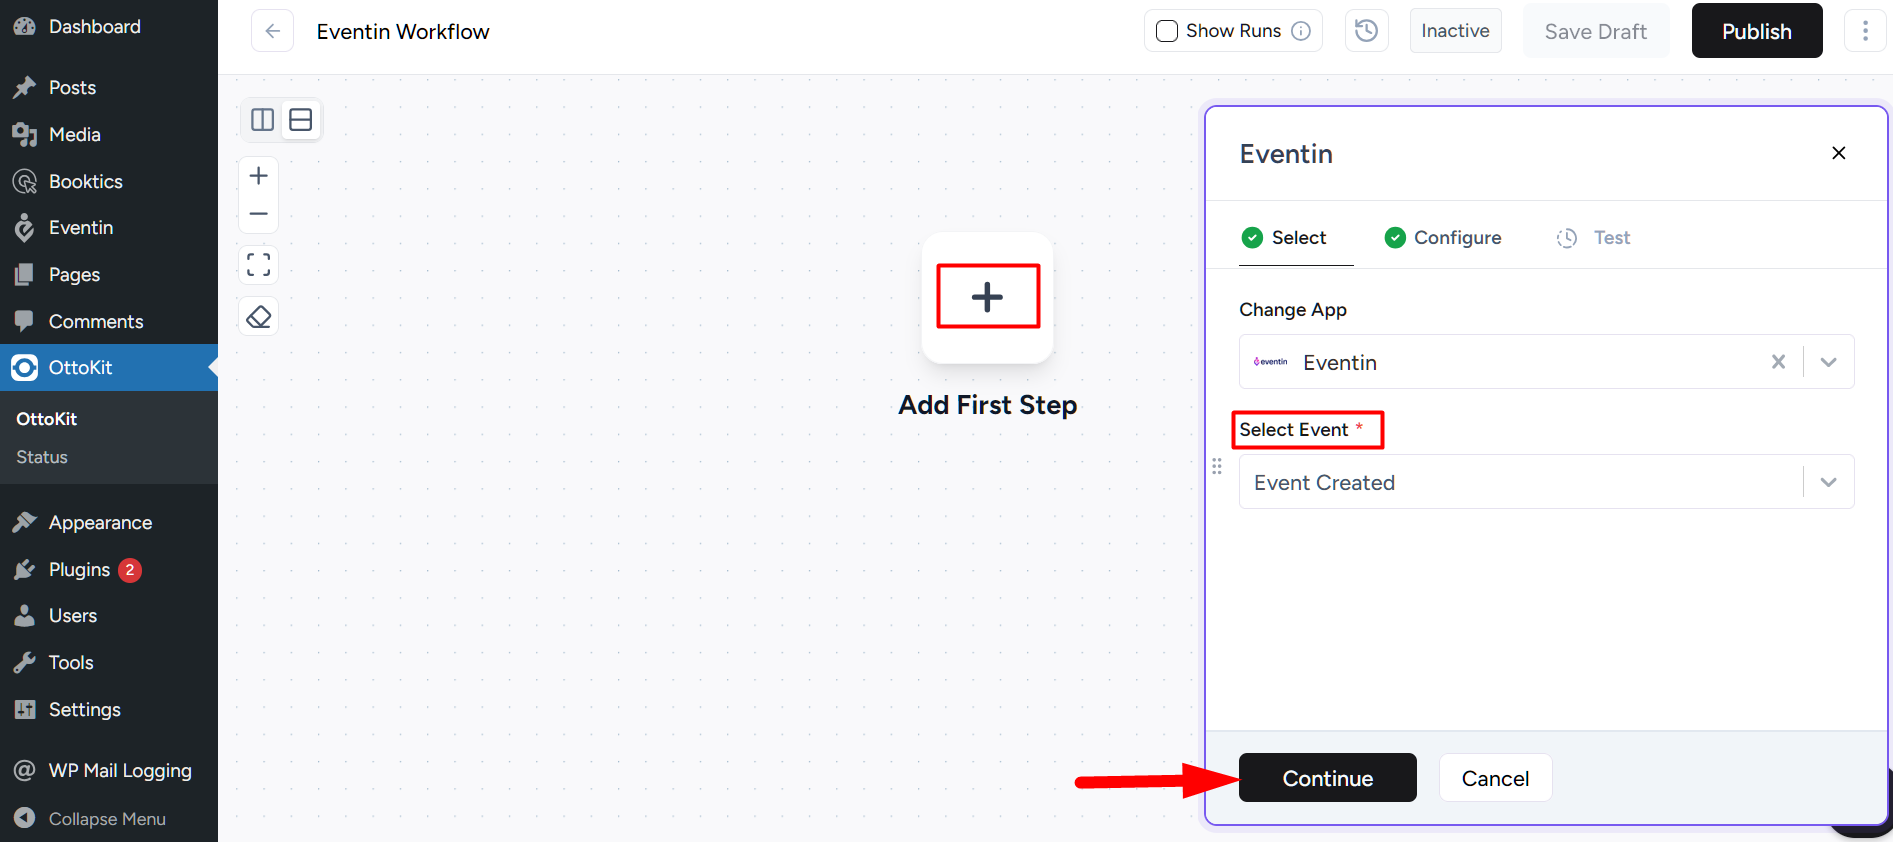1893x842 pixels.
Task: Click the eraser clear canvas icon
Action: [x=259, y=317]
